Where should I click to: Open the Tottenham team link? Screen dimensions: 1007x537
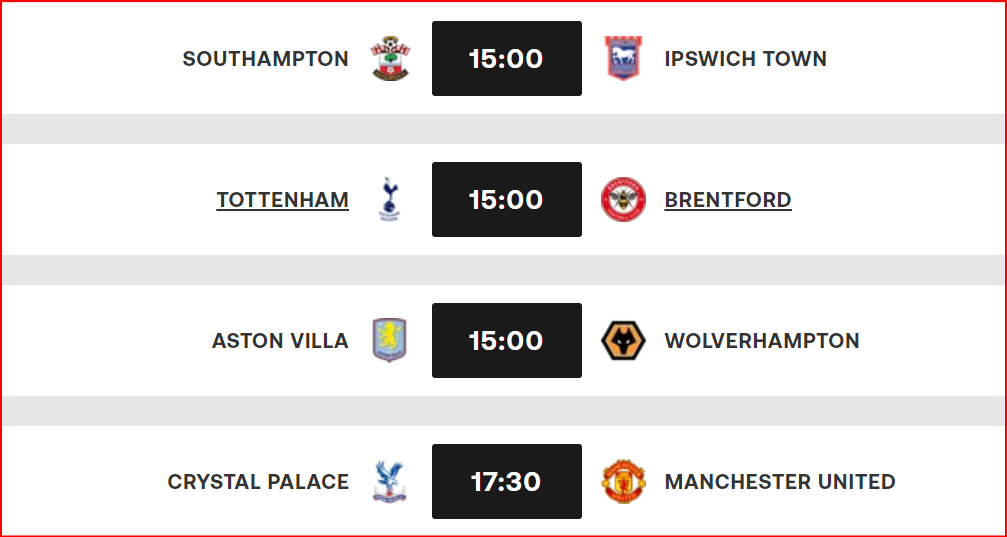click(x=282, y=200)
